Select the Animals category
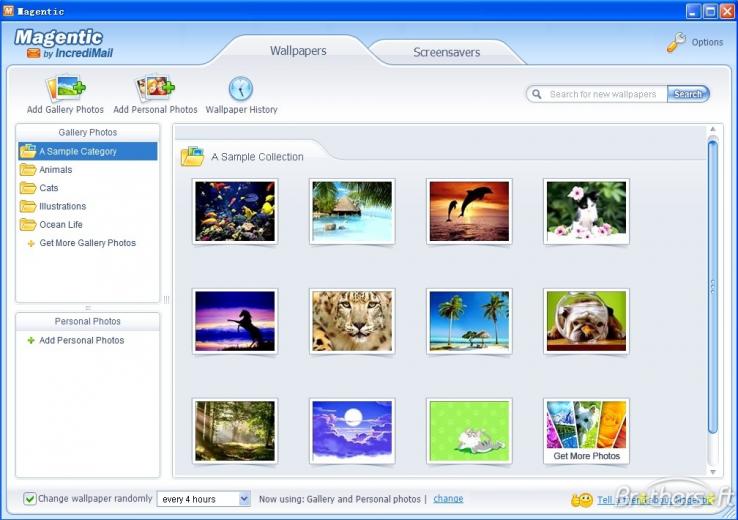Image resolution: width=738 pixels, height=520 pixels. (x=56, y=169)
